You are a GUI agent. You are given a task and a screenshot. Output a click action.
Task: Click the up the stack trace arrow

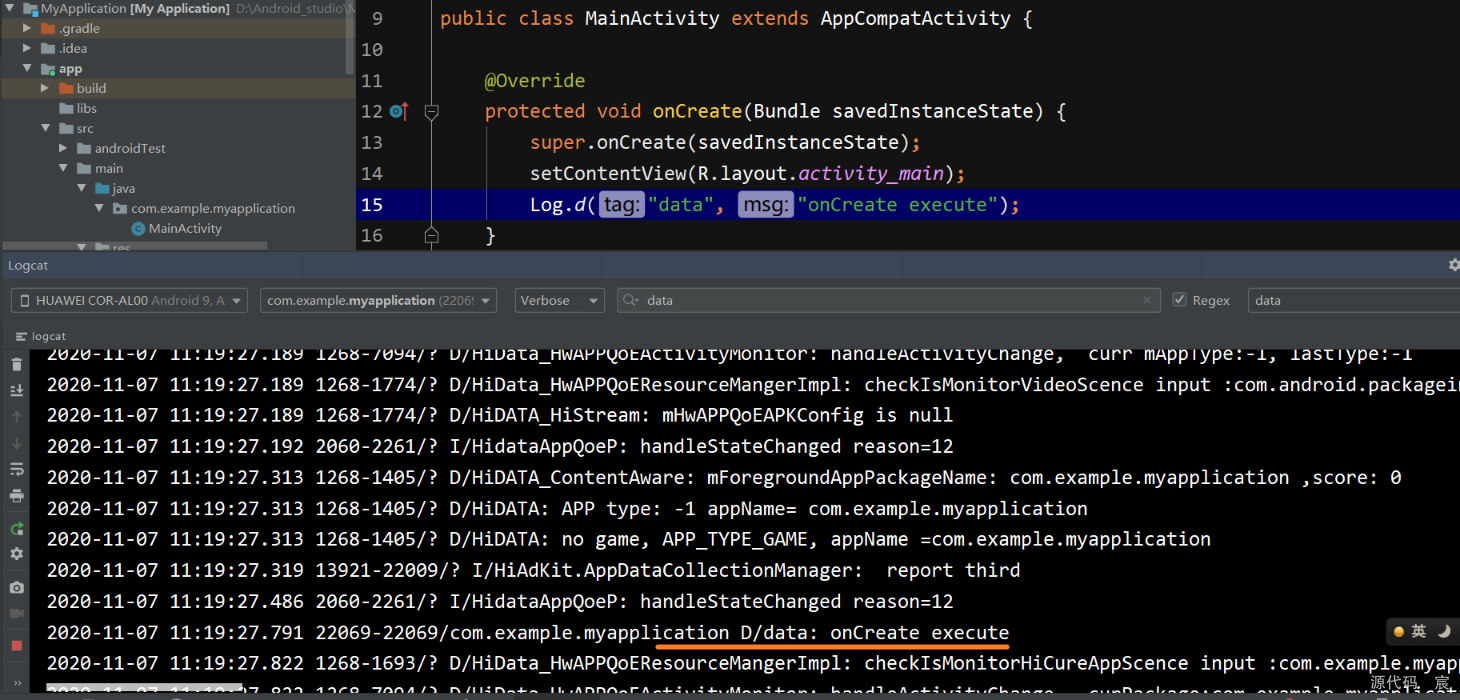pyautogui.click(x=16, y=417)
